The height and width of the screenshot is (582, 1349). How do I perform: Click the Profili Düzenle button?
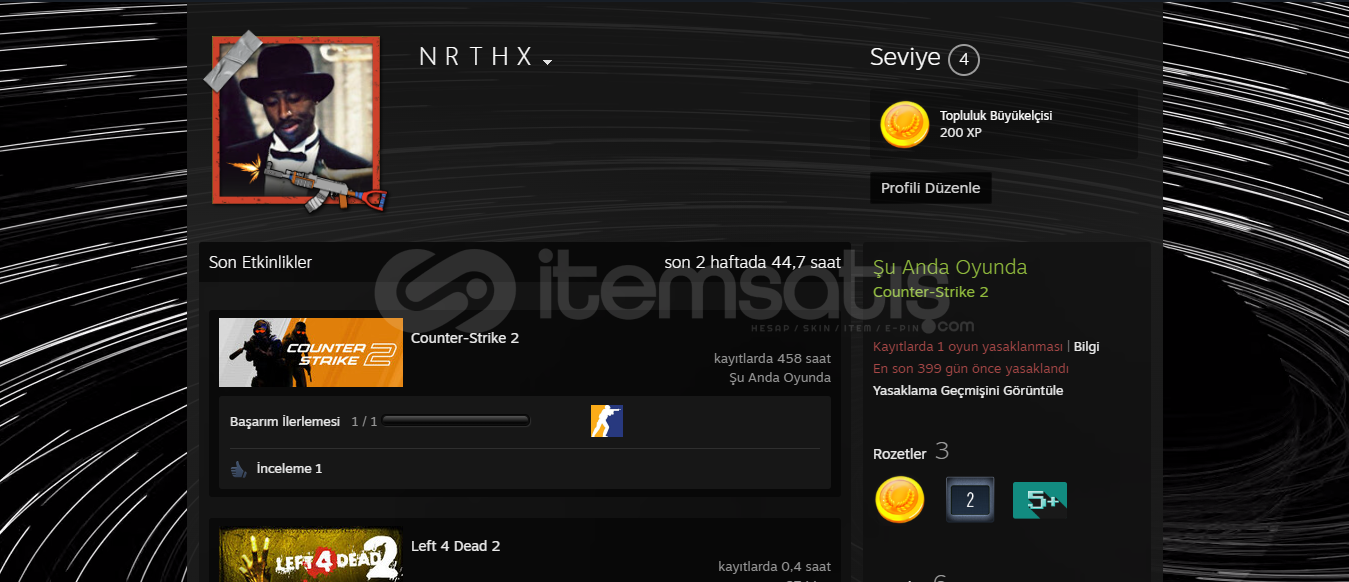click(930, 188)
